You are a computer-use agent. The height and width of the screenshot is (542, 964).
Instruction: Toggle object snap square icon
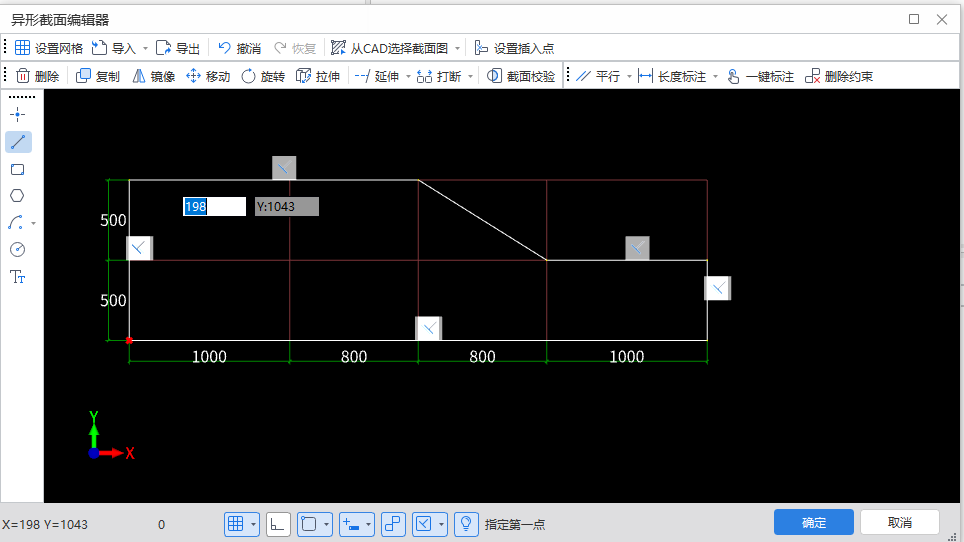(x=309, y=524)
